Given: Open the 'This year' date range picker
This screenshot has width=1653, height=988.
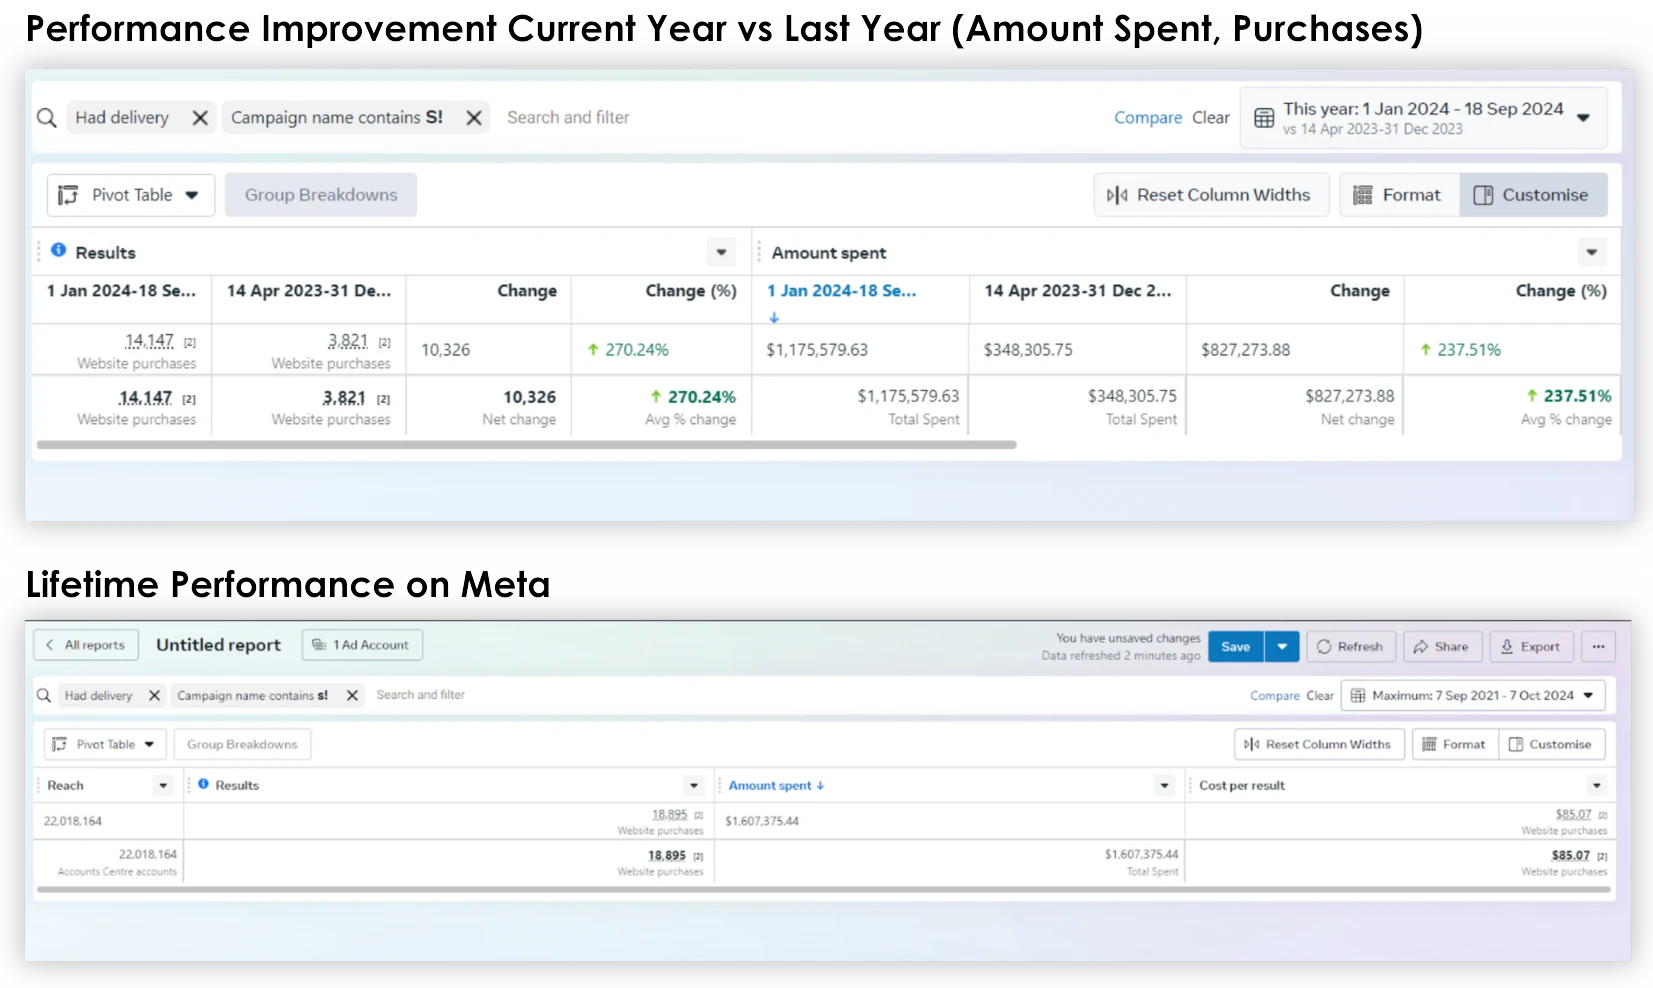Looking at the screenshot, I should [1423, 118].
